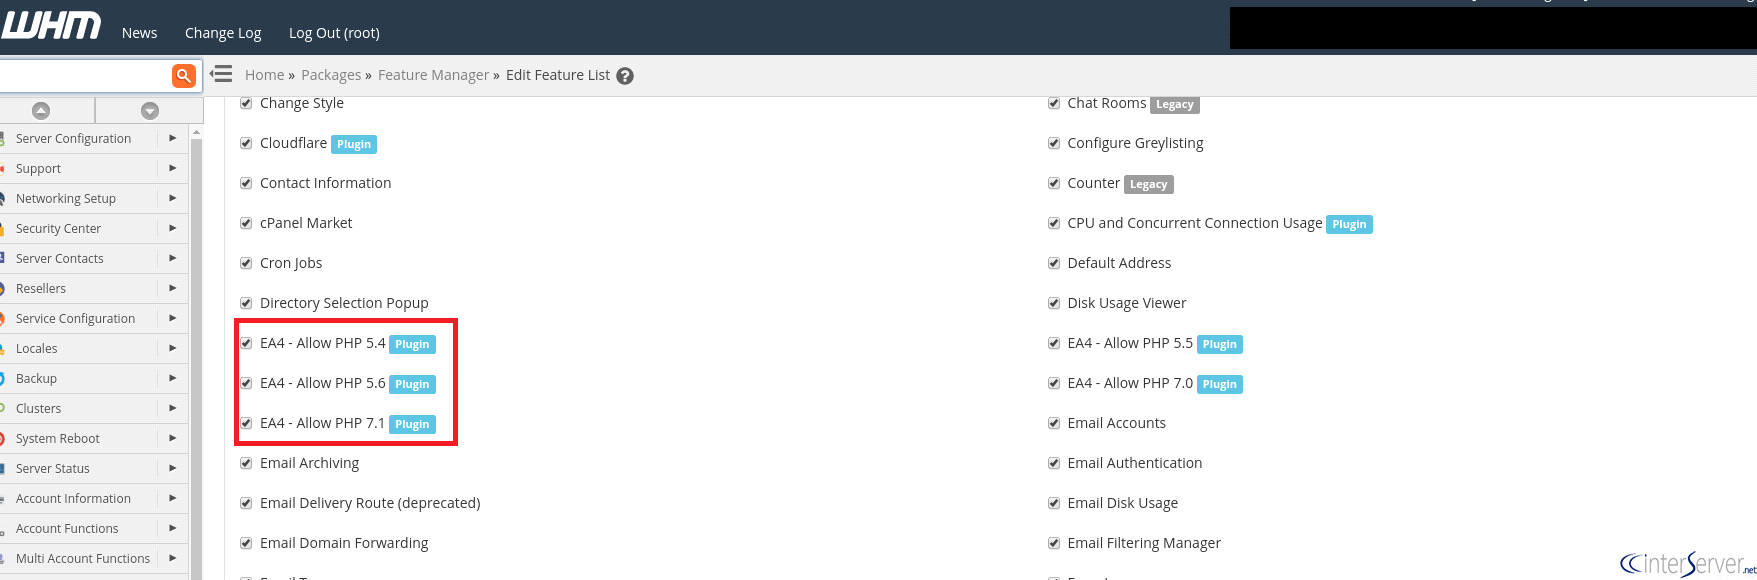Go to Feature Manager breadcrumb link

[433, 75]
